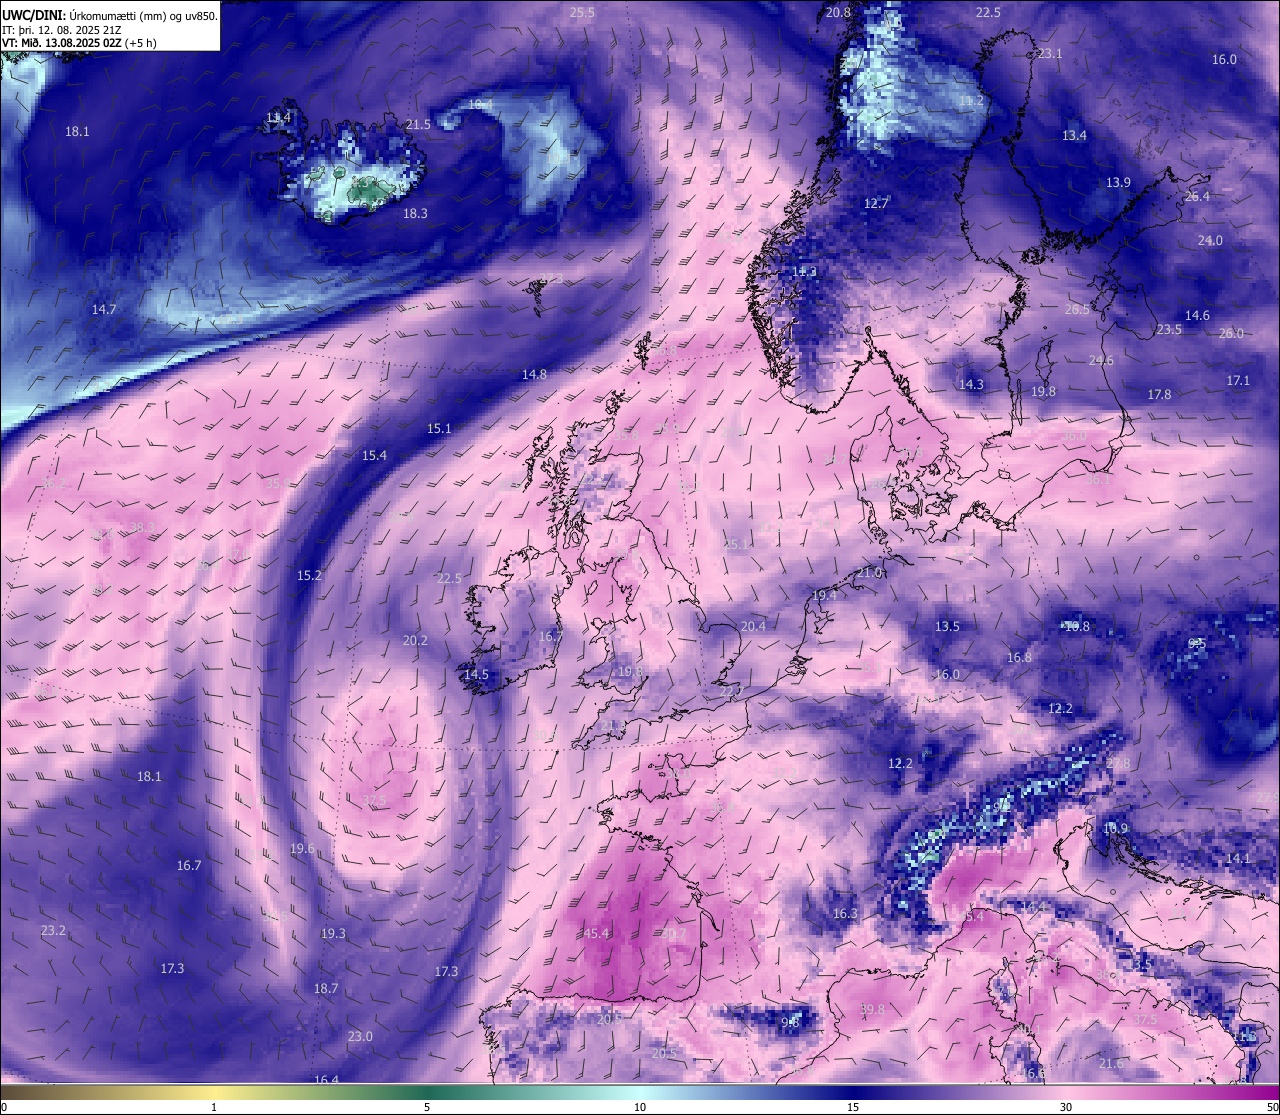Click the UWC/DINI title text
This screenshot has height=1115, width=1280.
110,16
